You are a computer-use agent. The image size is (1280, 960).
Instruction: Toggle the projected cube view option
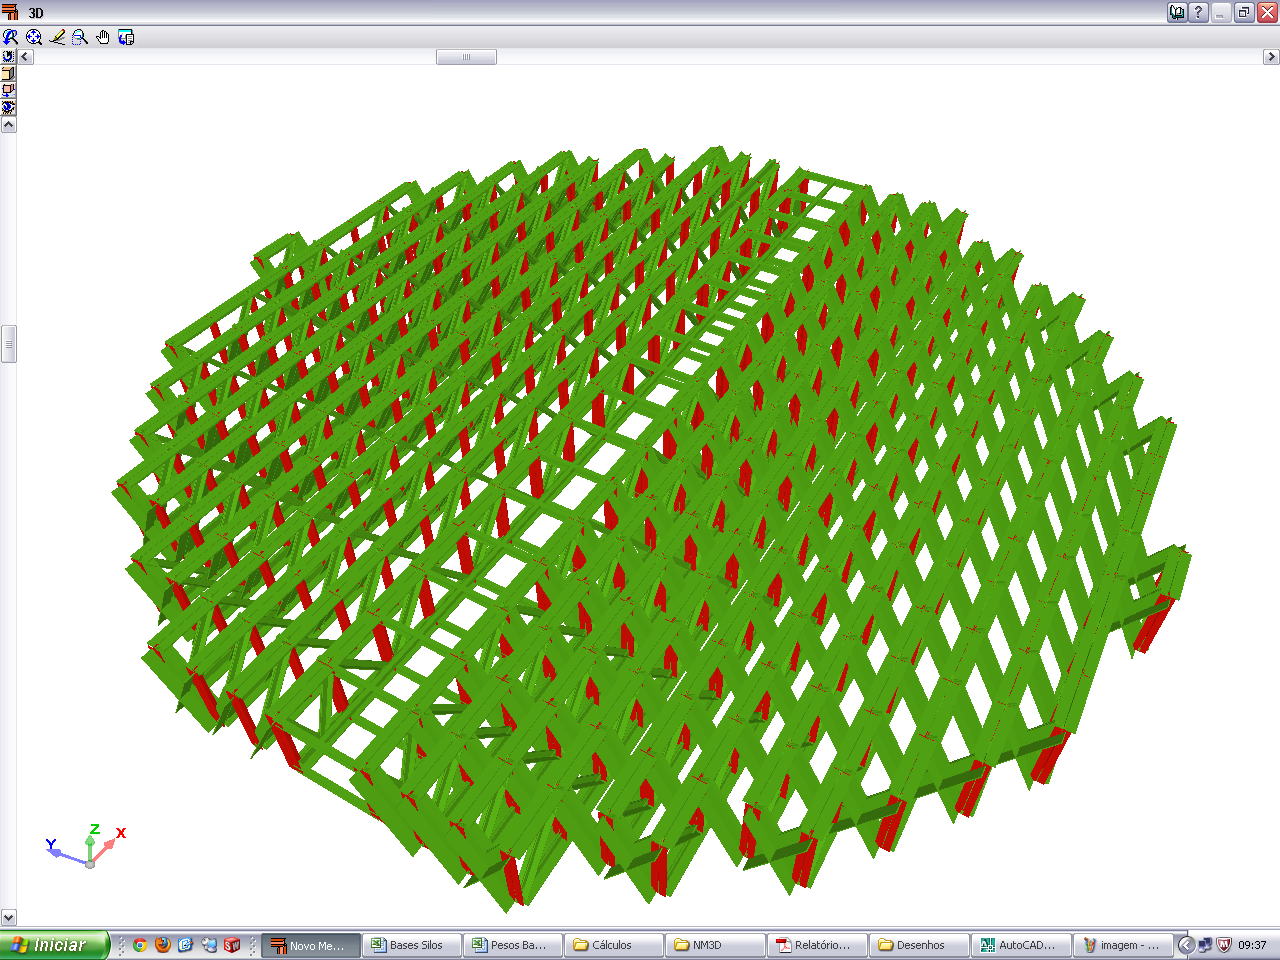tap(8, 90)
